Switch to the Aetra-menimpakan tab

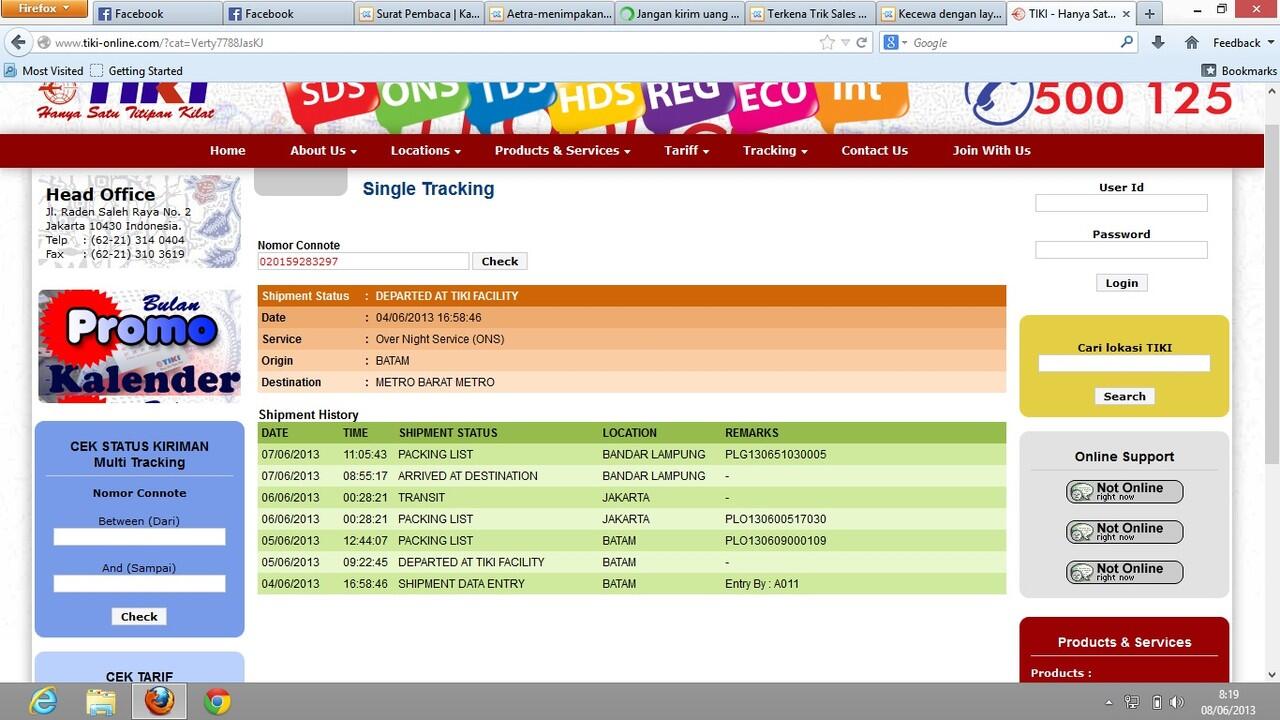[x=550, y=14]
